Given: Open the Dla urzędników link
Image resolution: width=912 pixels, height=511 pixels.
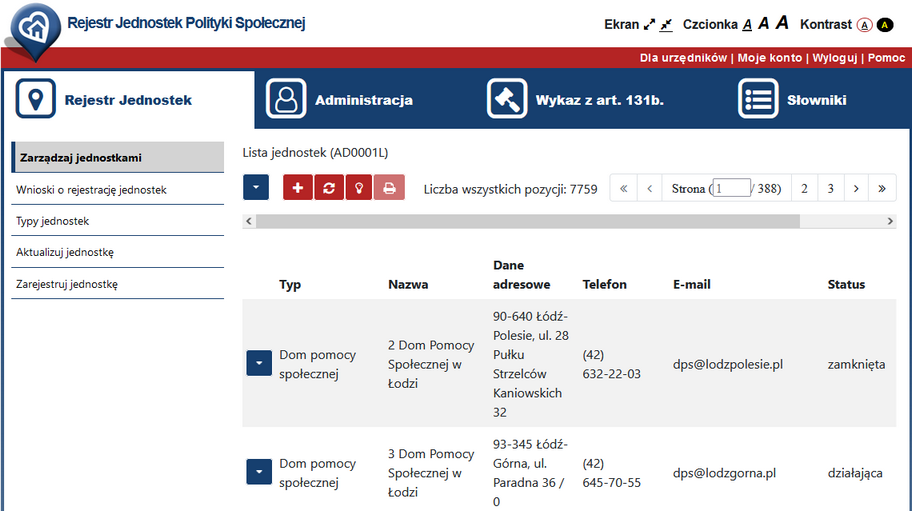Looking at the screenshot, I should tap(683, 58).
